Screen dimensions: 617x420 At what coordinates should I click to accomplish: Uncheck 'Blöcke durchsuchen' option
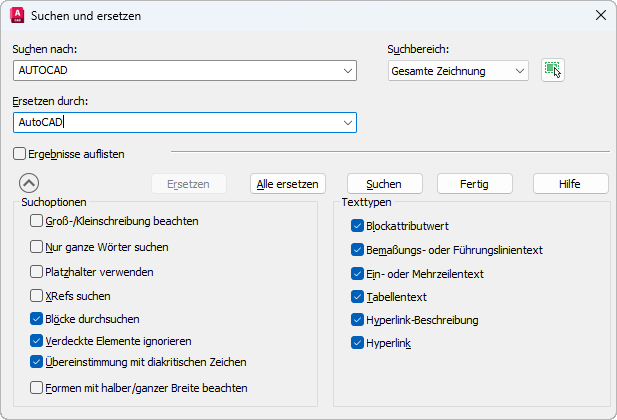[x=37, y=319]
